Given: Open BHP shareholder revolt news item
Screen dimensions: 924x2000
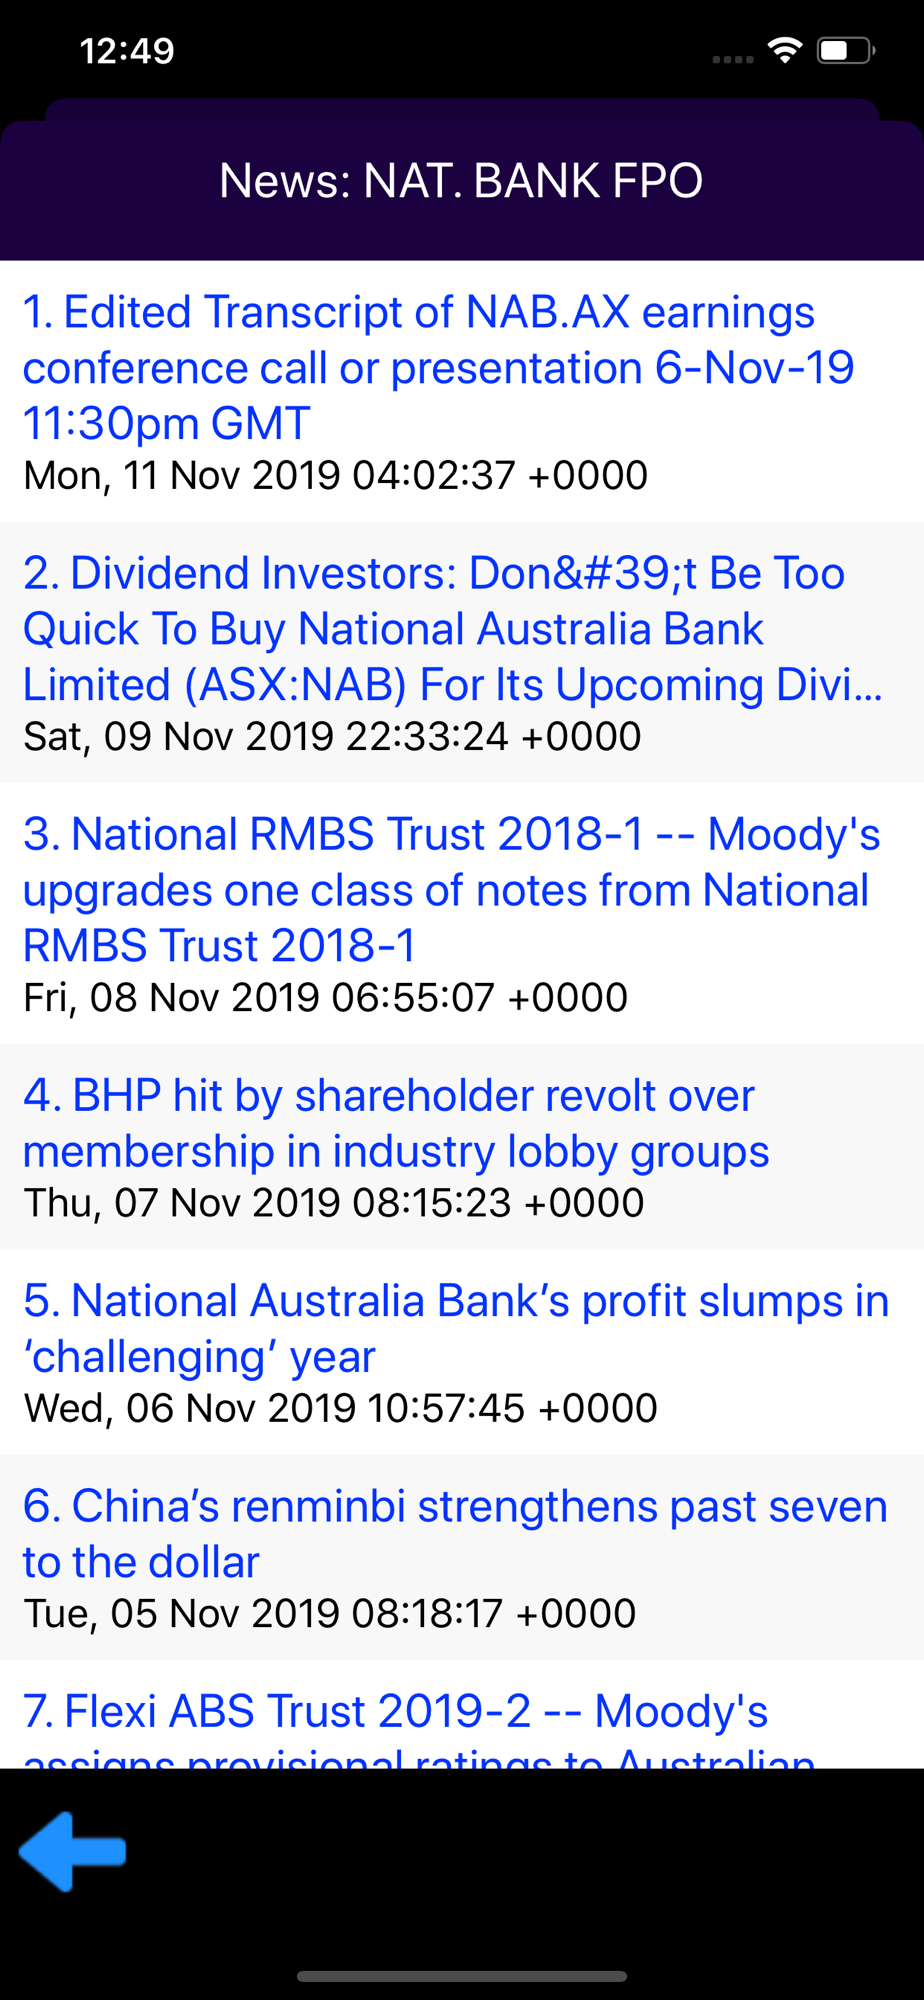Looking at the screenshot, I should pyautogui.click(x=462, y=1146).
